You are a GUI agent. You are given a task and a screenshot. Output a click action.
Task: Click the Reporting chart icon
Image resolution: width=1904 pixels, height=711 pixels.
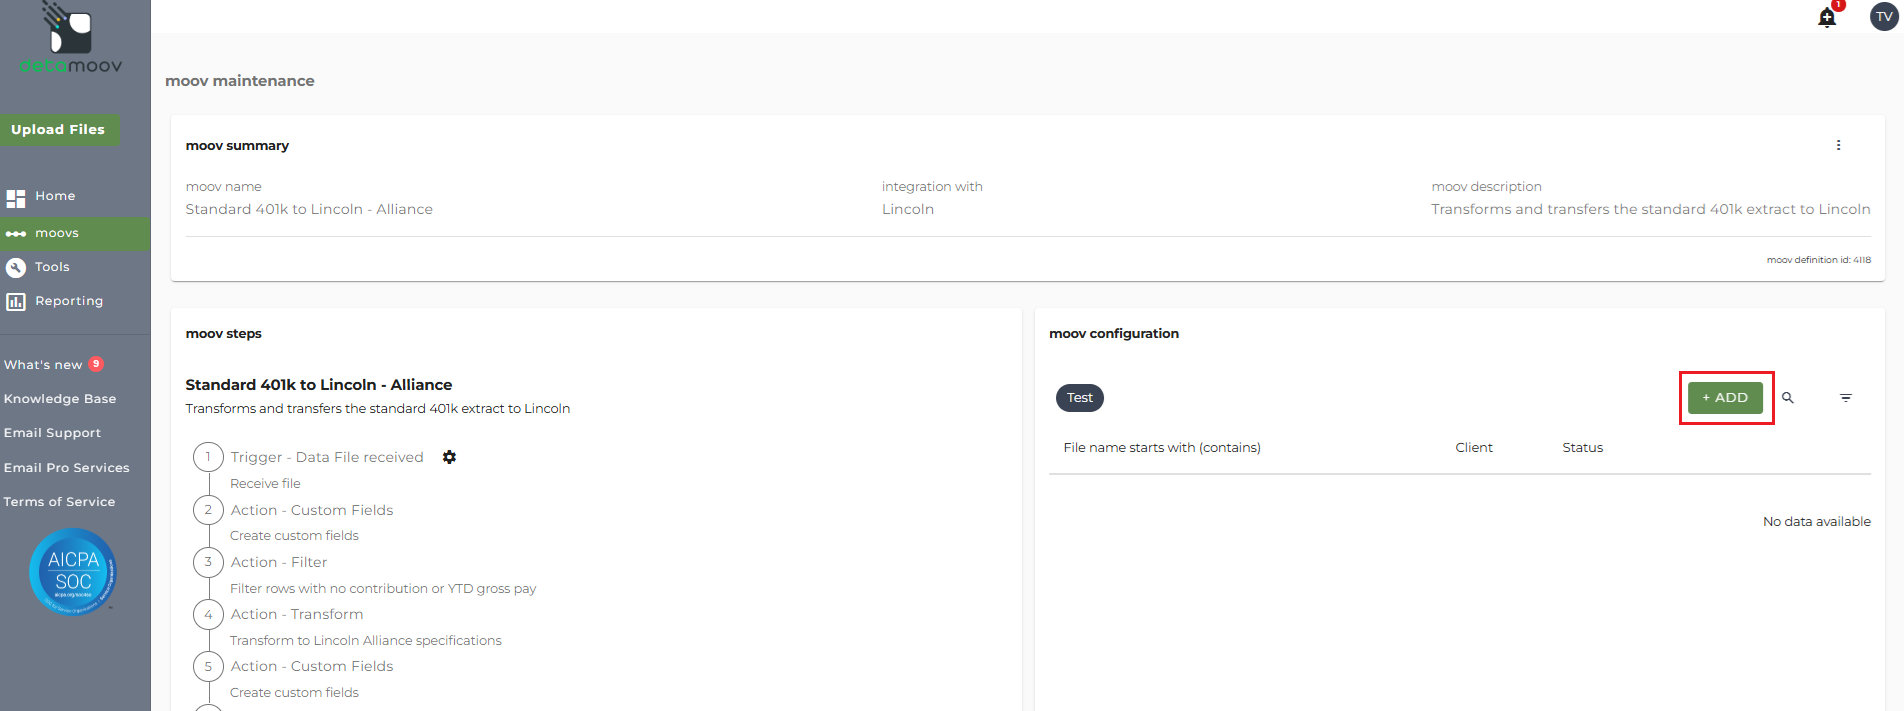tap(16, 301)
